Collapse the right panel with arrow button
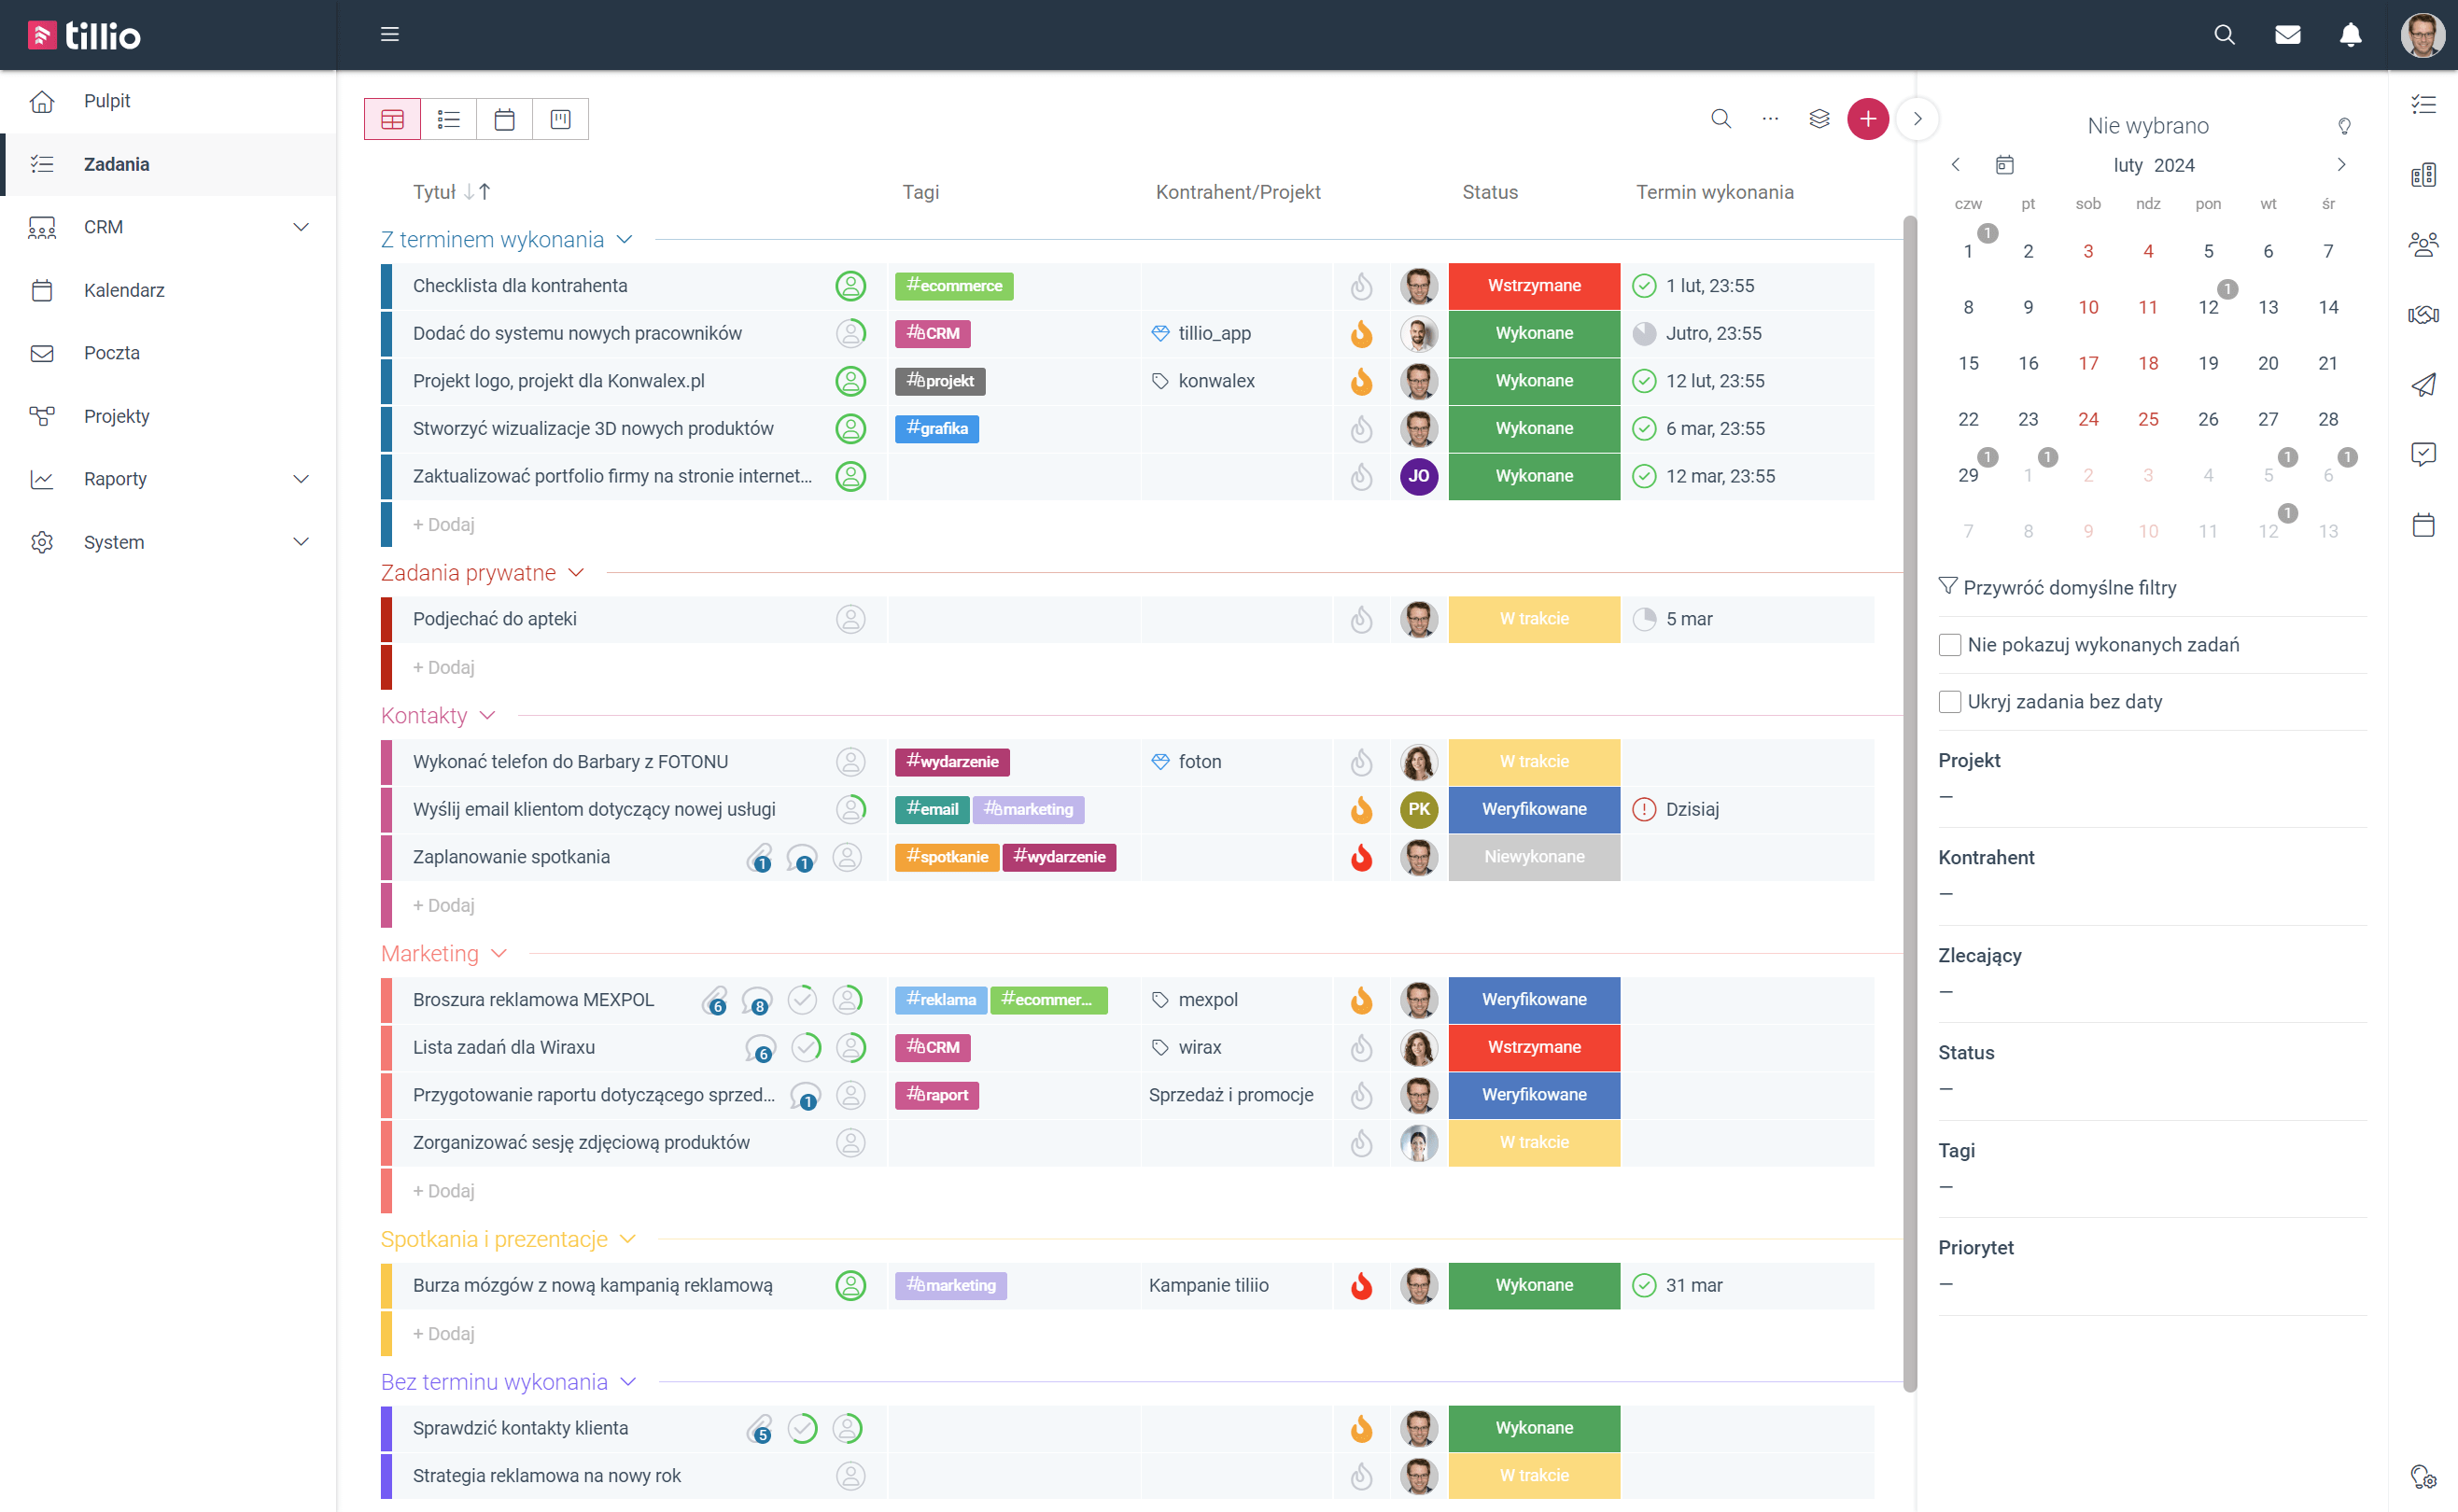Image resolution: width=2458 pixels, height=1512 pixels. click(1917, 119)
